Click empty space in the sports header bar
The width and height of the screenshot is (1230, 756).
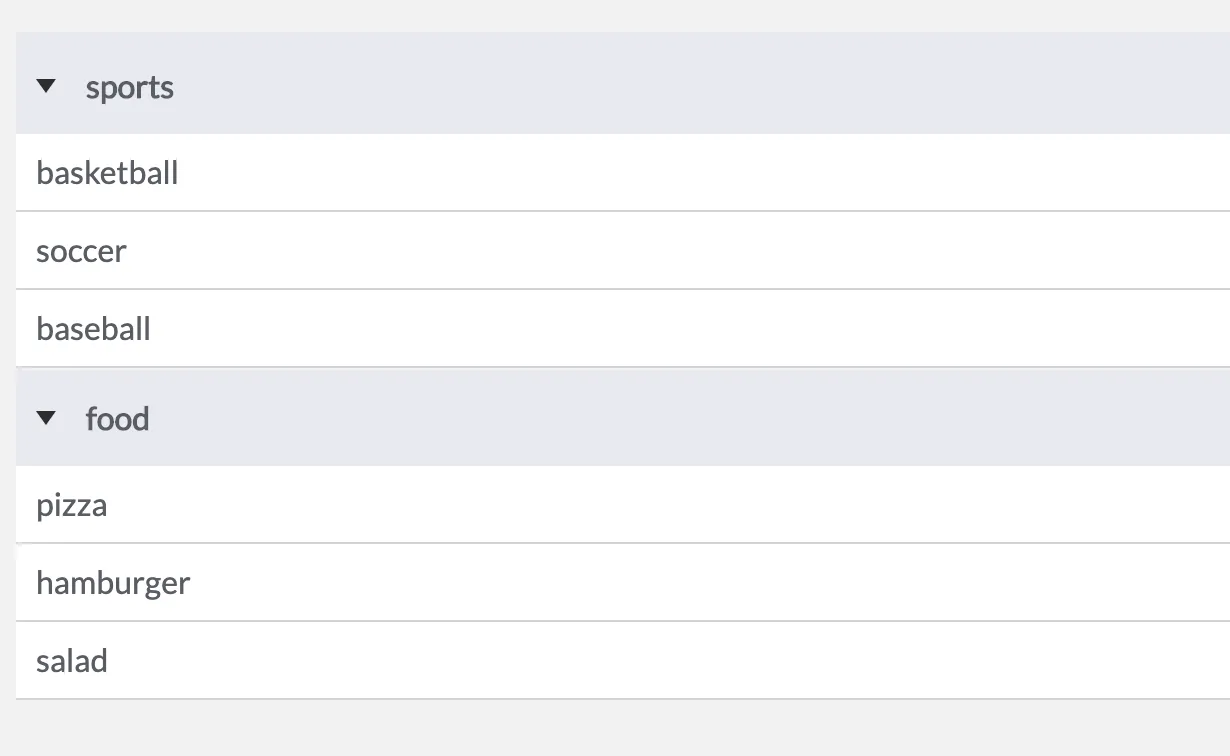(700, 84)
